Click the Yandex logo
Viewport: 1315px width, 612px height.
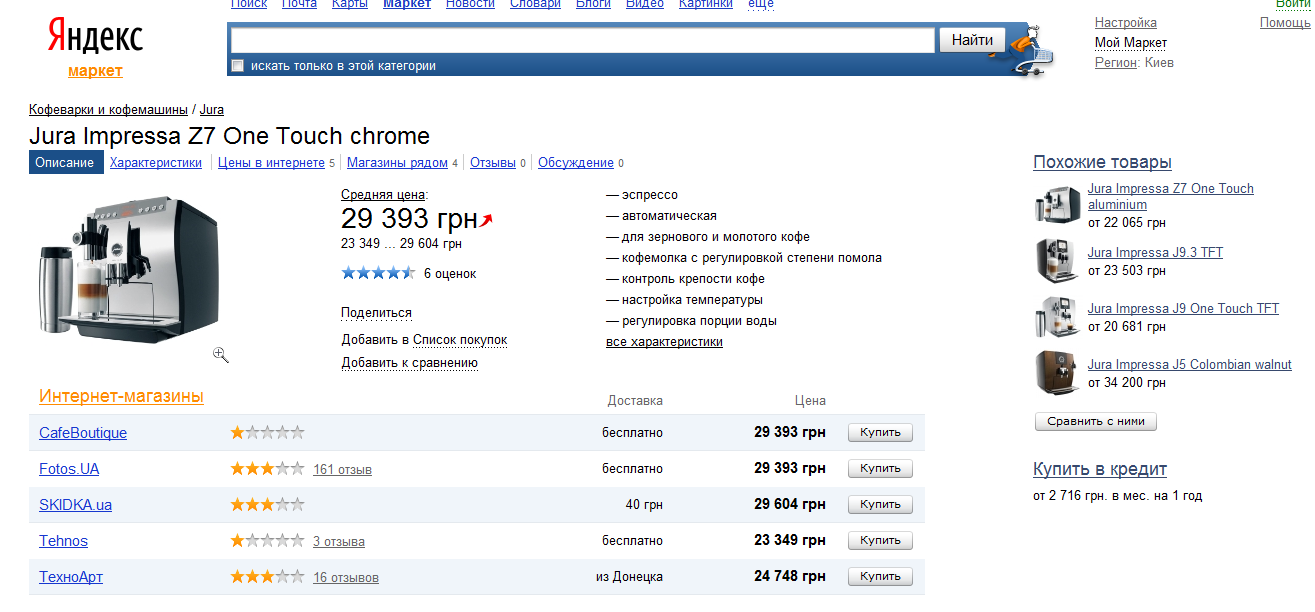pos(96,38)
